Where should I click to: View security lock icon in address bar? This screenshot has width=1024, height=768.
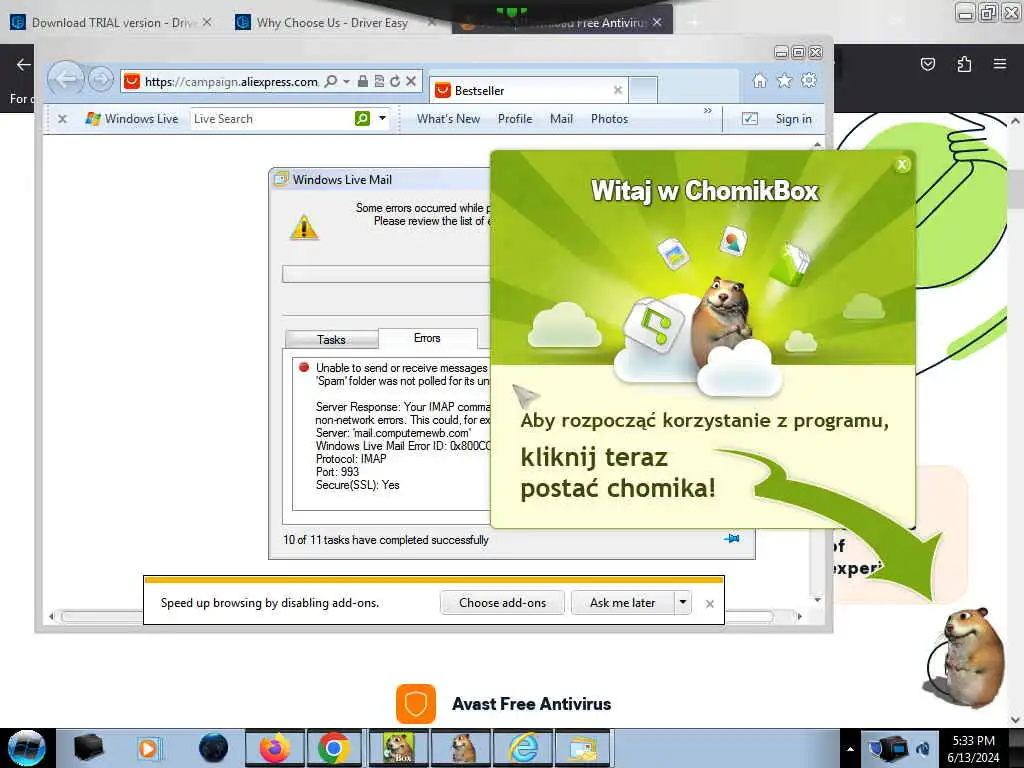coord(362,81)
